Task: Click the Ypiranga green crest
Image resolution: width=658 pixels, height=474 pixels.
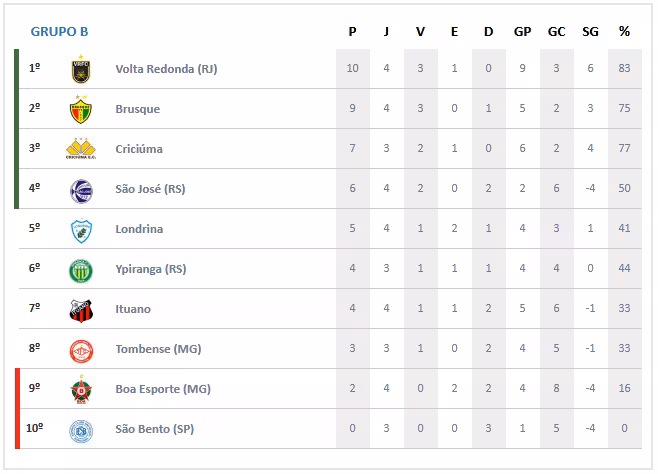Action: coord(80,269)
